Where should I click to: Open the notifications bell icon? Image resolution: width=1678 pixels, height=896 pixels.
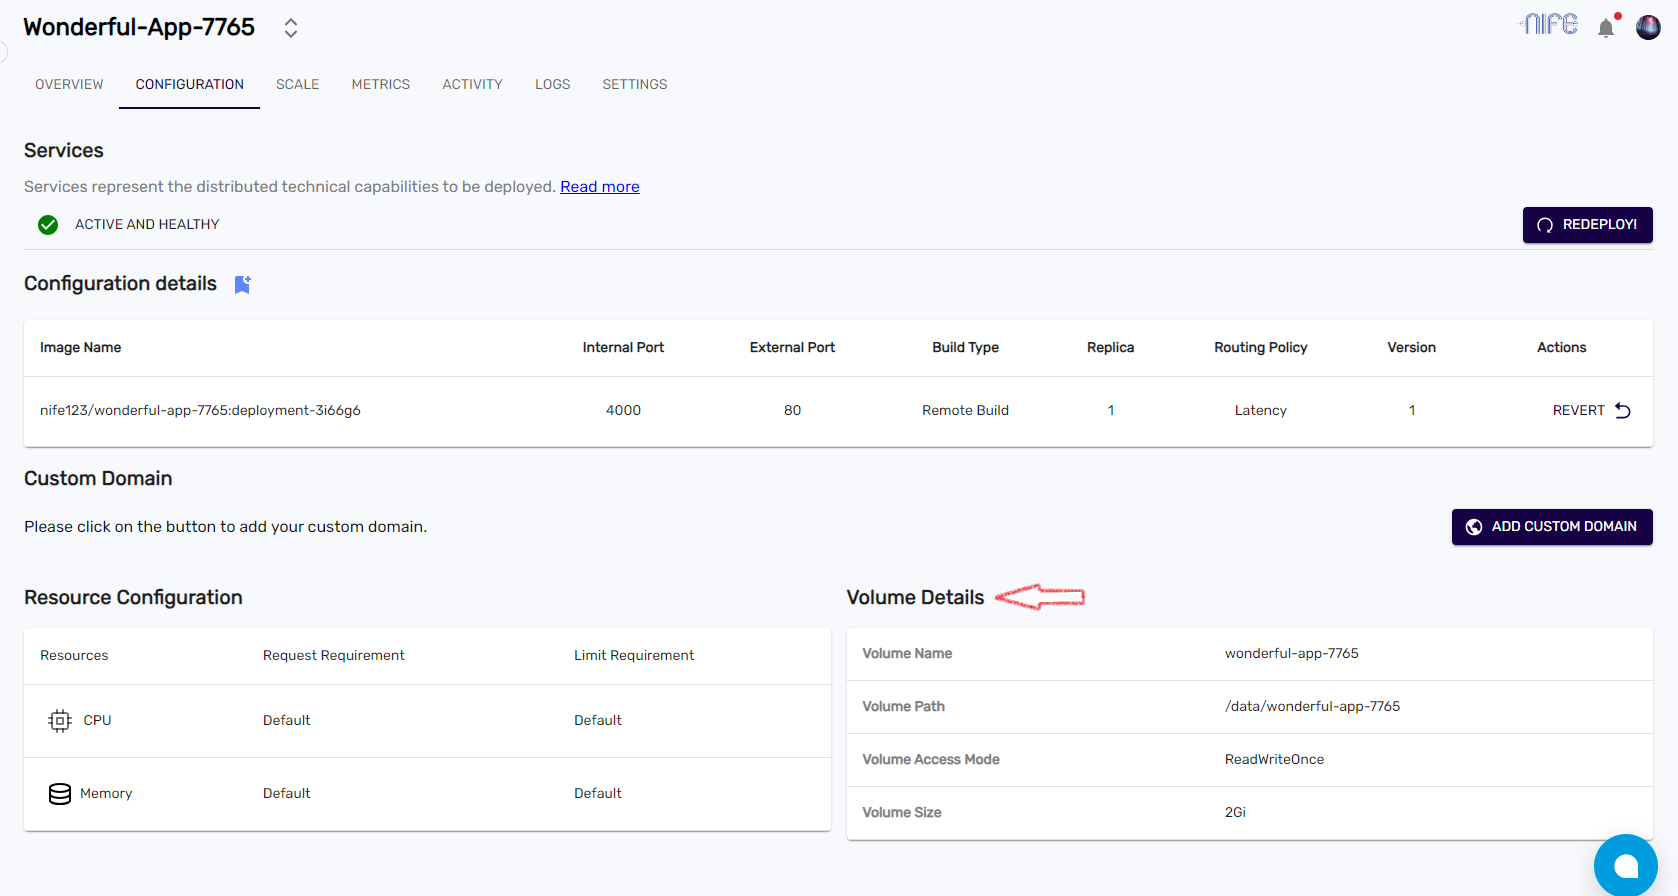(x=1606, y=28)
